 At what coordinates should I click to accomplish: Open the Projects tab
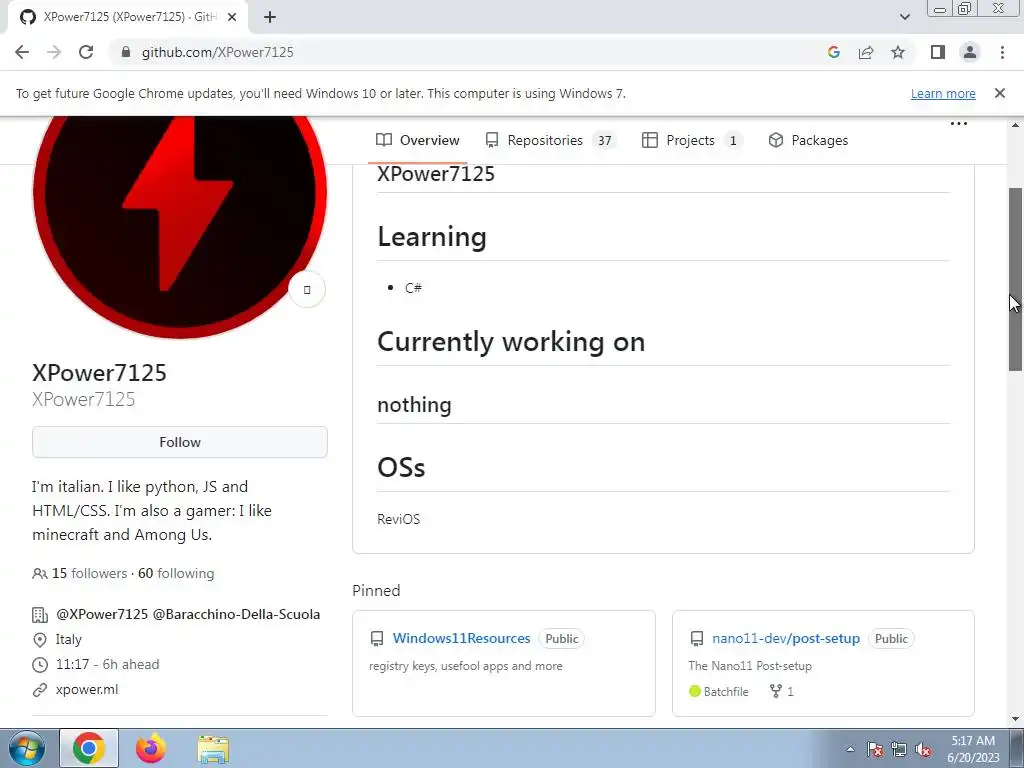(692, 140)
